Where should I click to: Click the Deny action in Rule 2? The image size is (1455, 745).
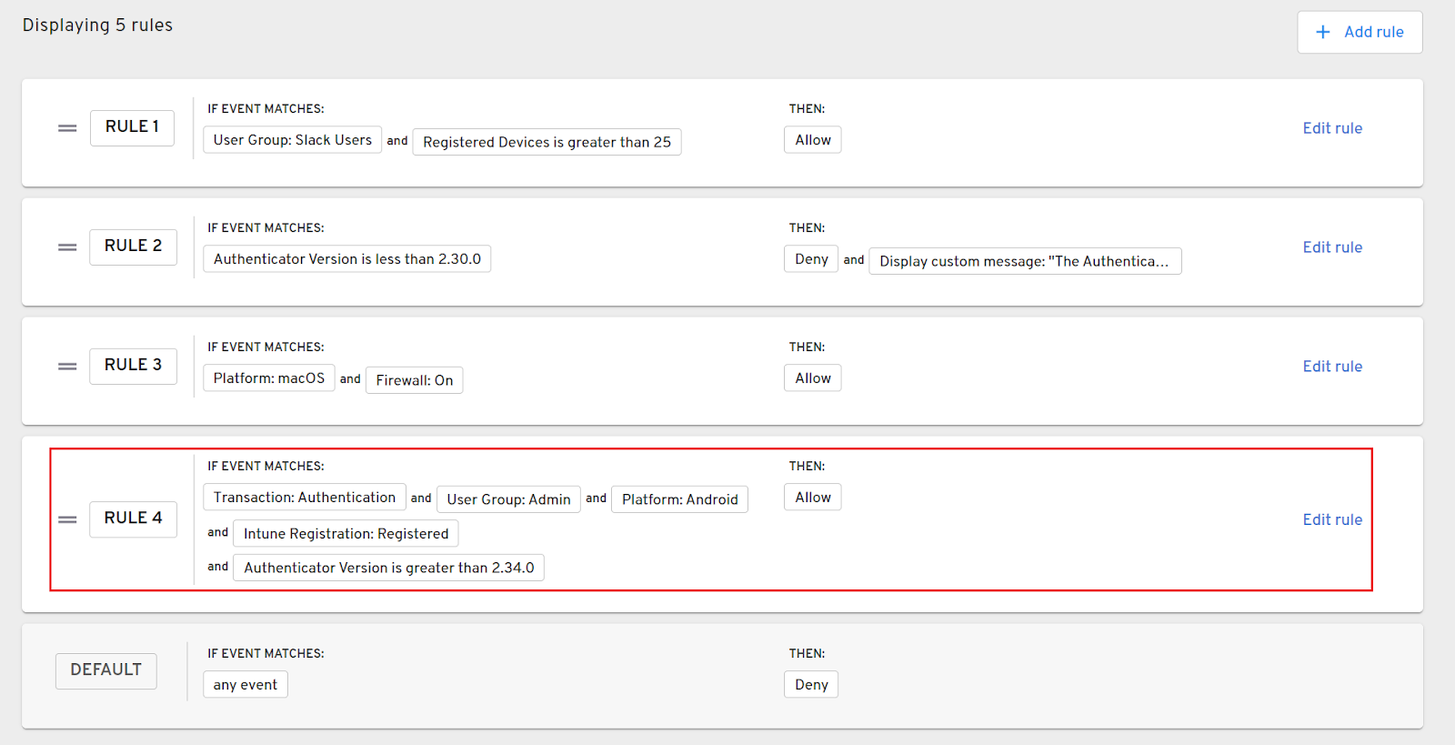(x=811, y=259)
